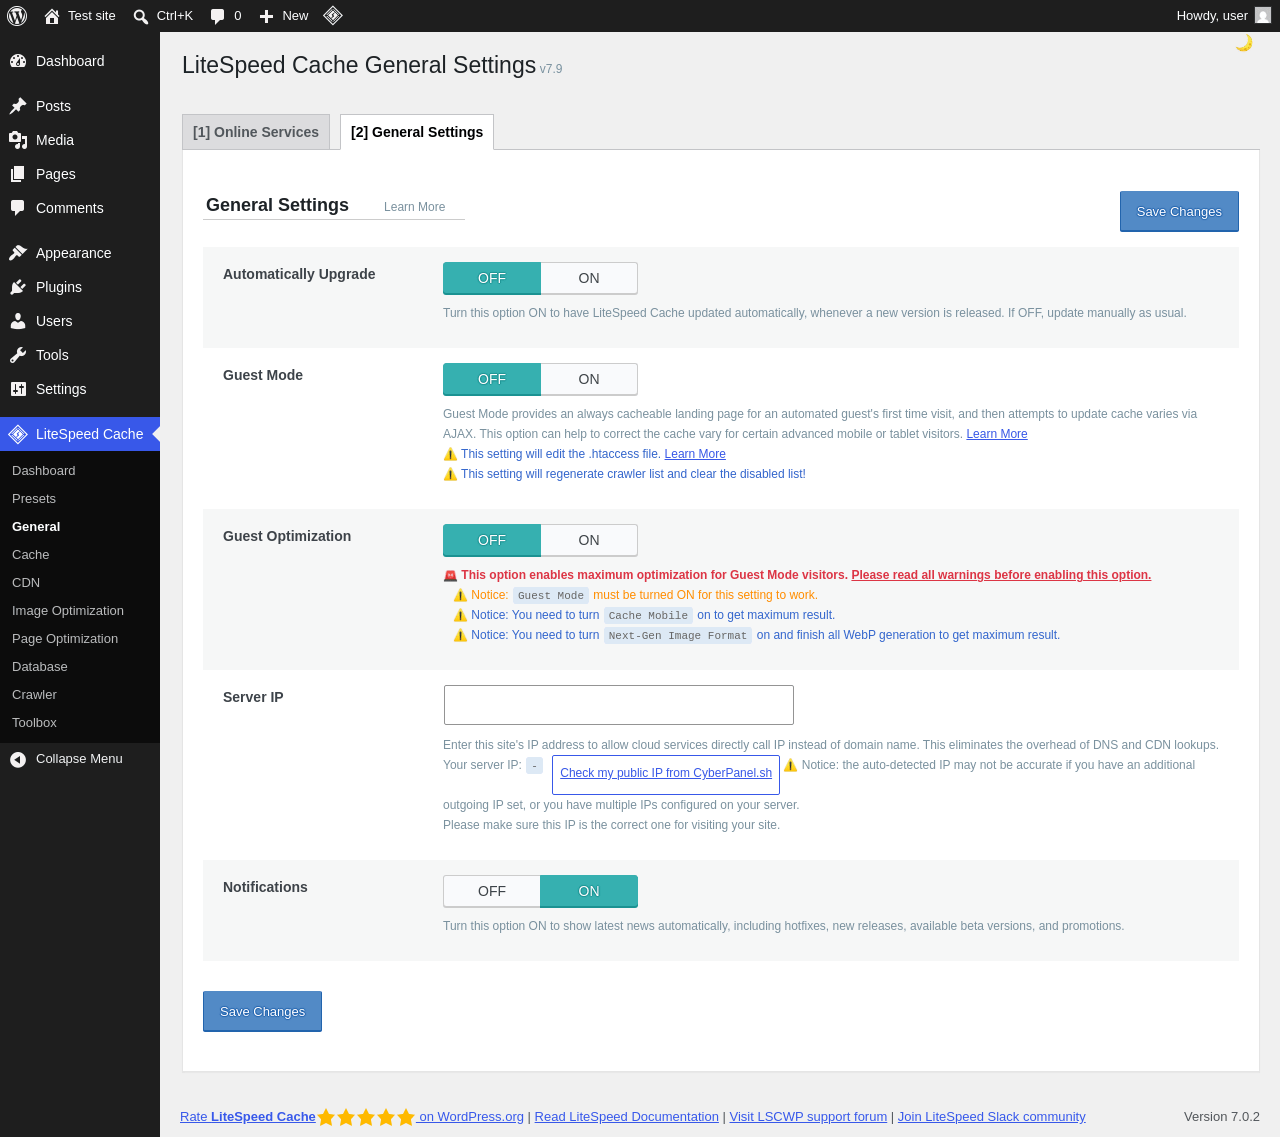Viewport: 1280px width, 1137px height.
Task: Click the plus icon beside New
Action: (x=266, y=16)
